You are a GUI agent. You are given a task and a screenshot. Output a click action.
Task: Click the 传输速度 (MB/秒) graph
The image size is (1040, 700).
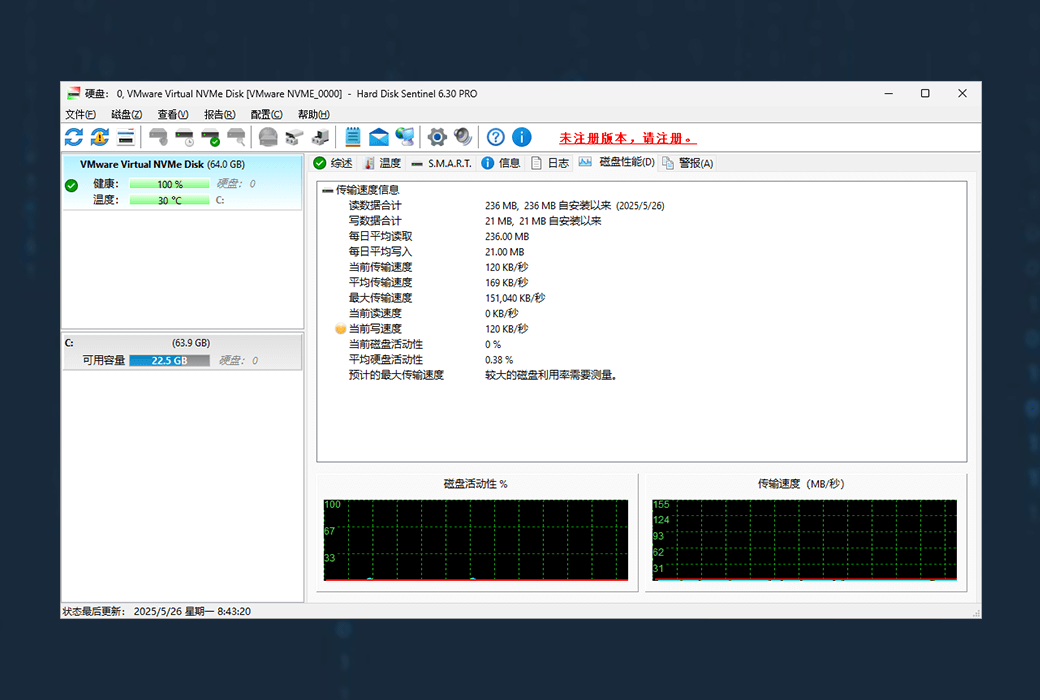(x=805, y=539)
